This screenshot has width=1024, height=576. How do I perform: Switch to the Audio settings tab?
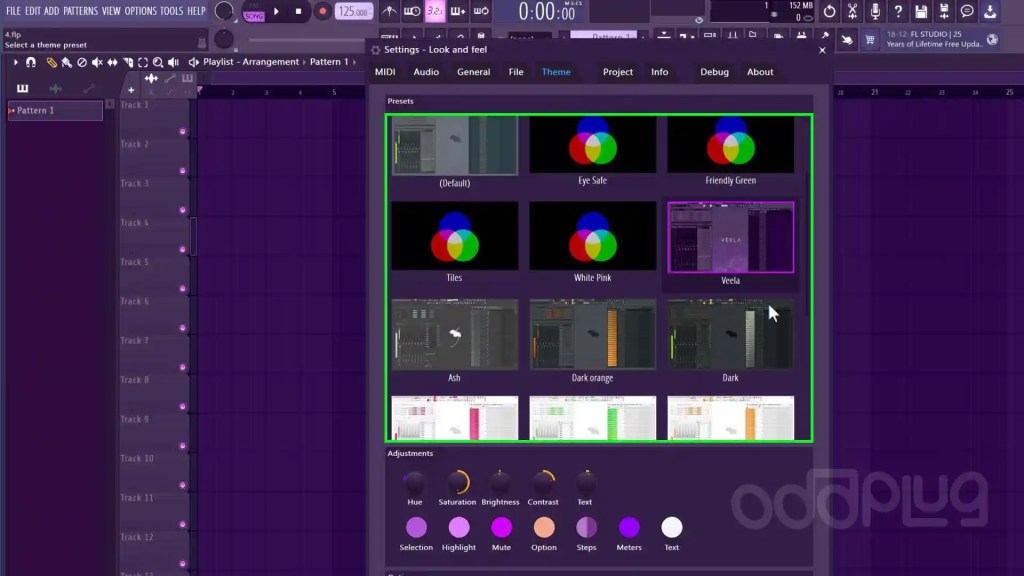pyautogui.click(x=426, y=72)
